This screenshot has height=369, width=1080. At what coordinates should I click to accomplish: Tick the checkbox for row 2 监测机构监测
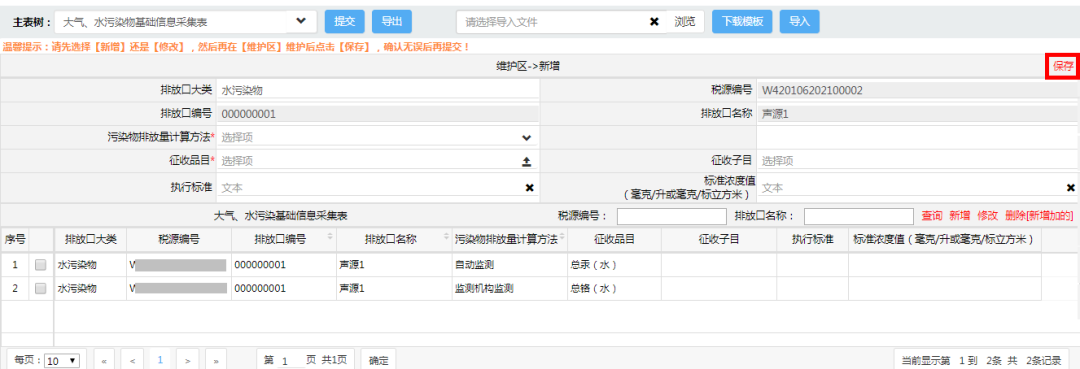(x=41, y=288)
